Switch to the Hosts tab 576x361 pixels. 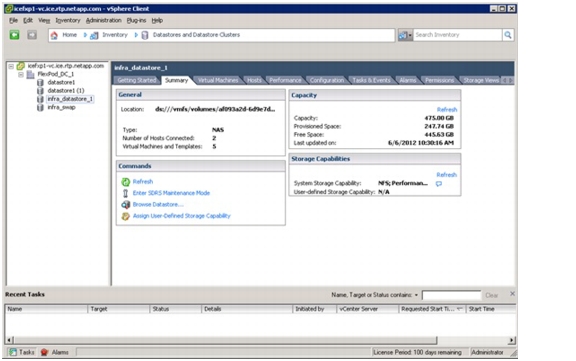pos(254,80)
